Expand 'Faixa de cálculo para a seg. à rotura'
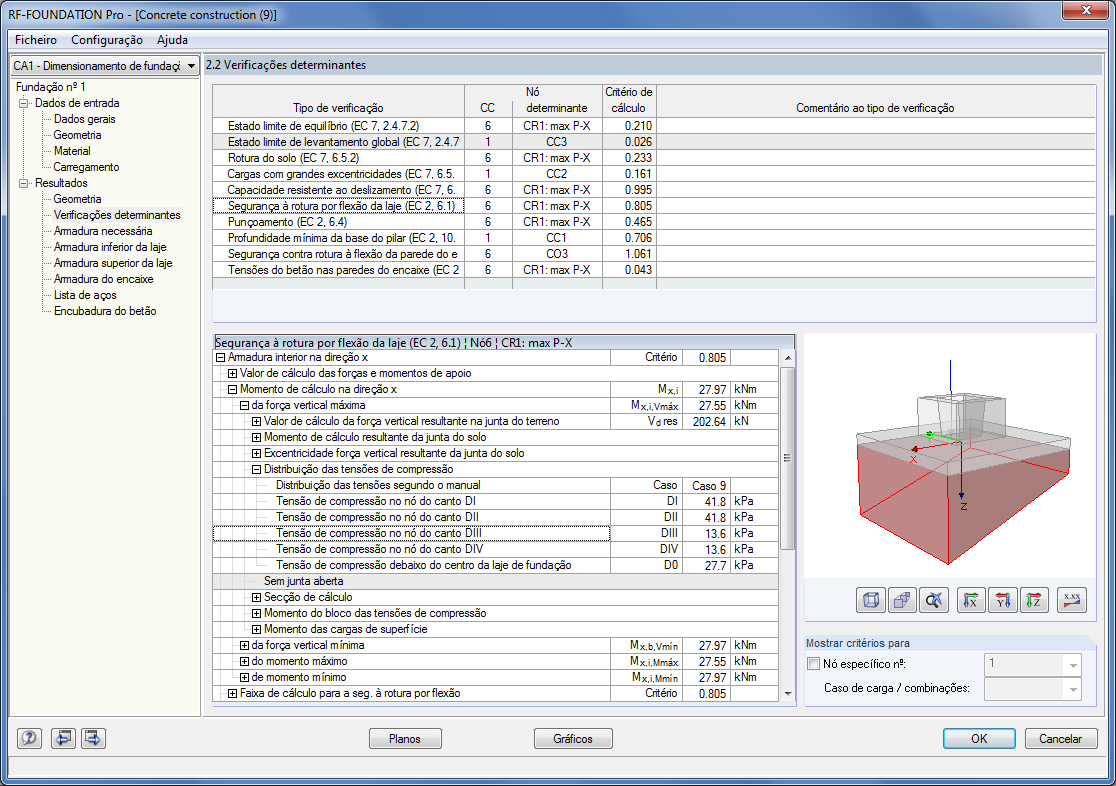1116x786 pixels. click(232, 693)
